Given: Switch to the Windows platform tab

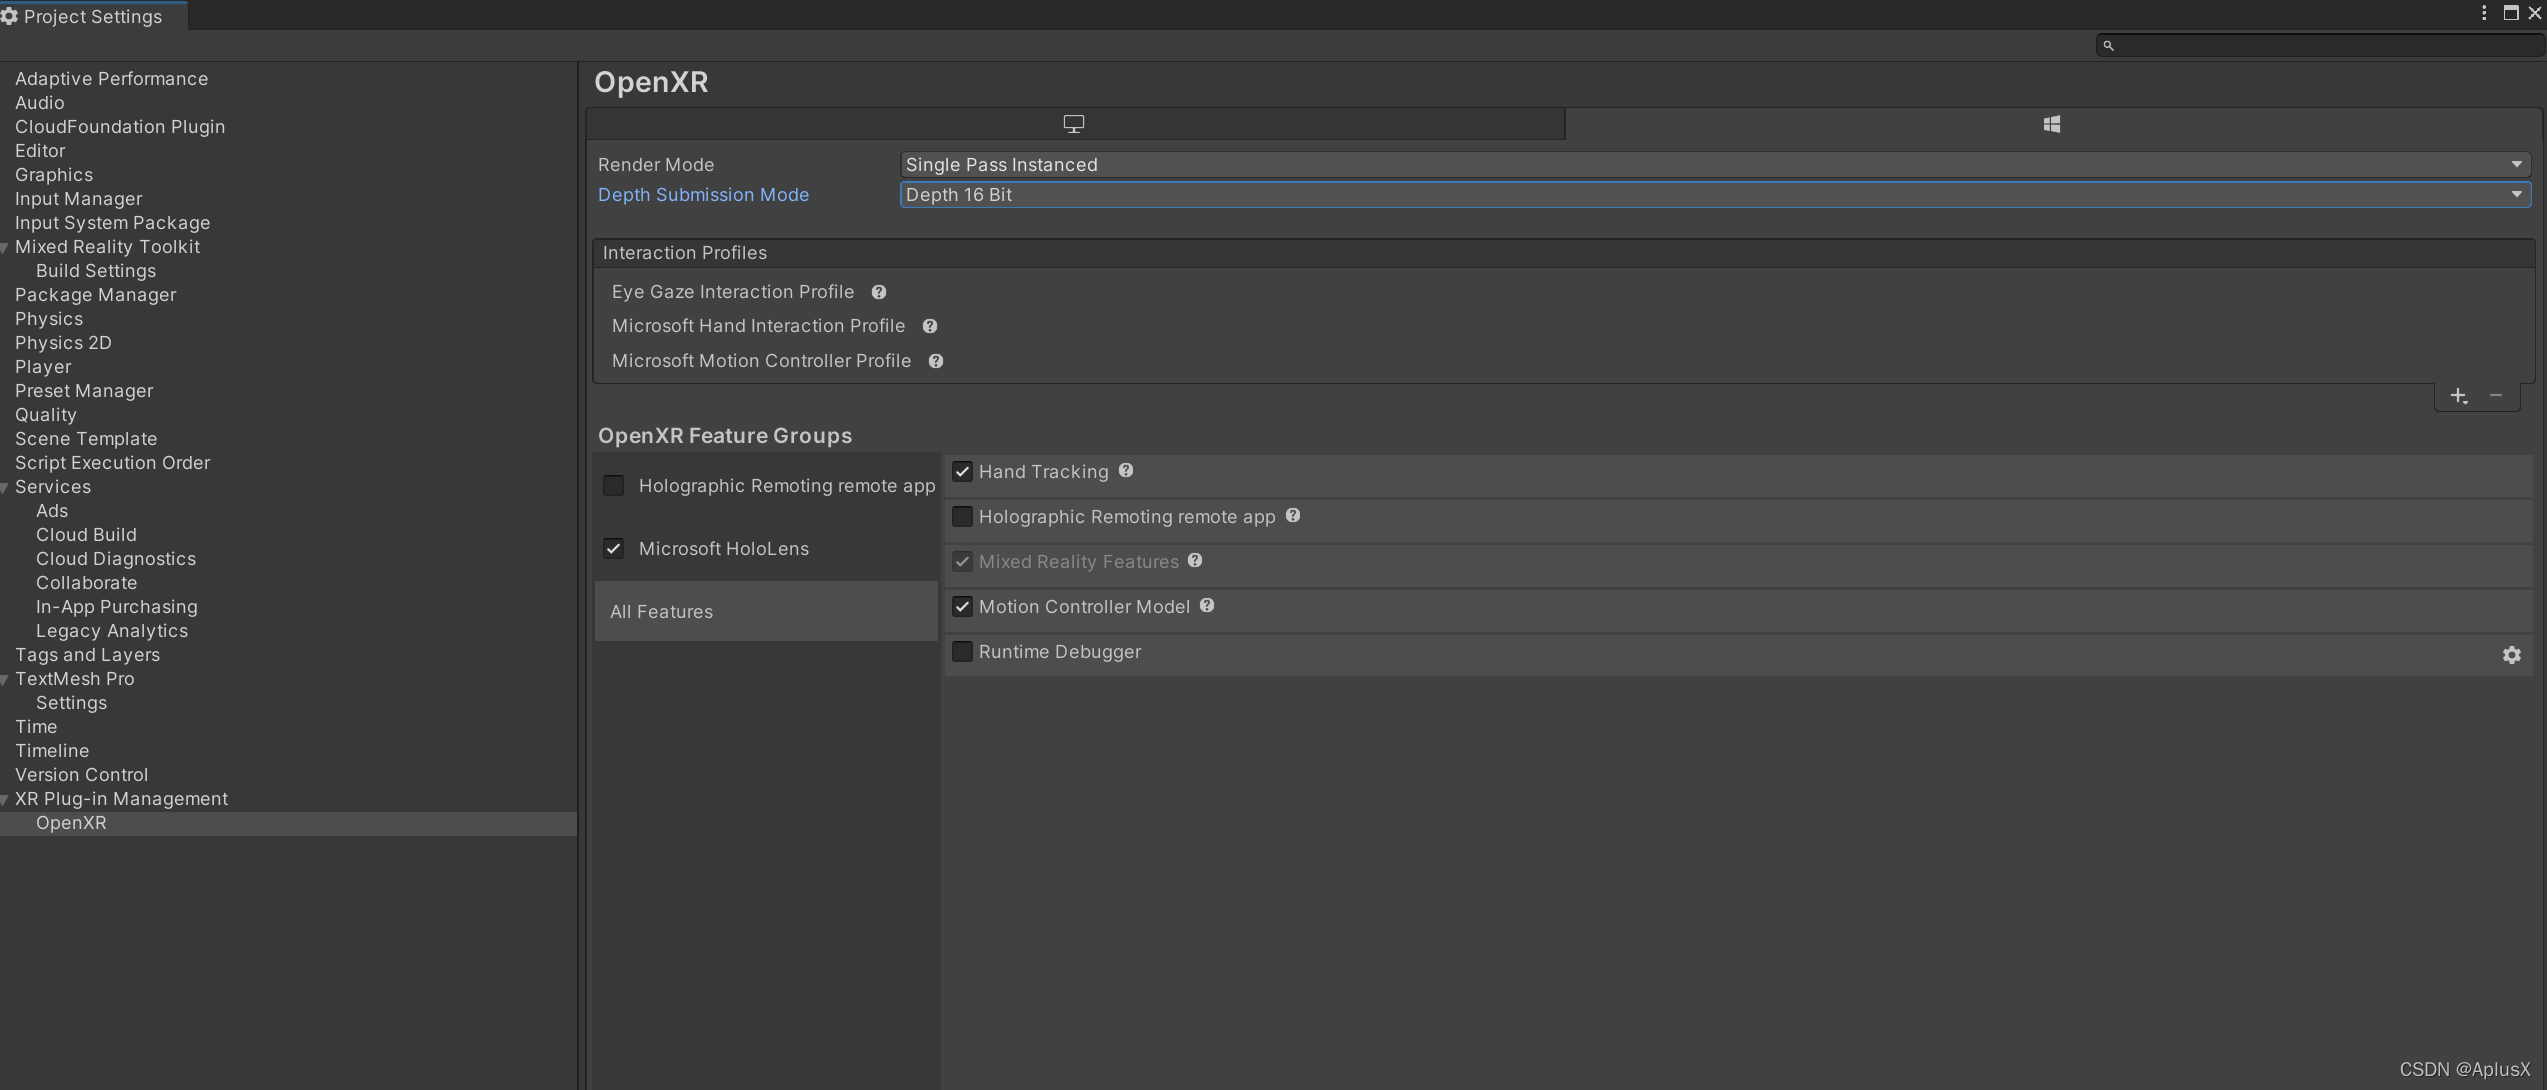Looking at the screenshot, I should 2052,124.
